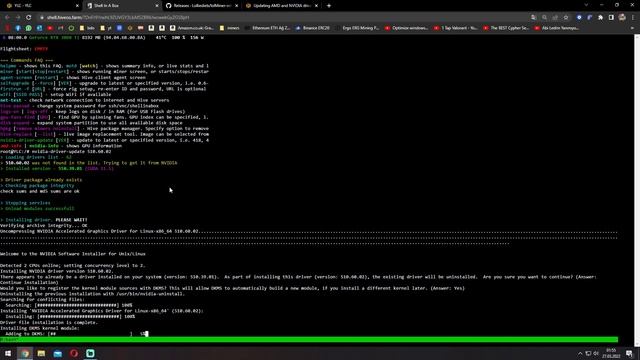This screenshot has height=360, width=640.
Task: Open the notification center icon
Action: point(630,353)
